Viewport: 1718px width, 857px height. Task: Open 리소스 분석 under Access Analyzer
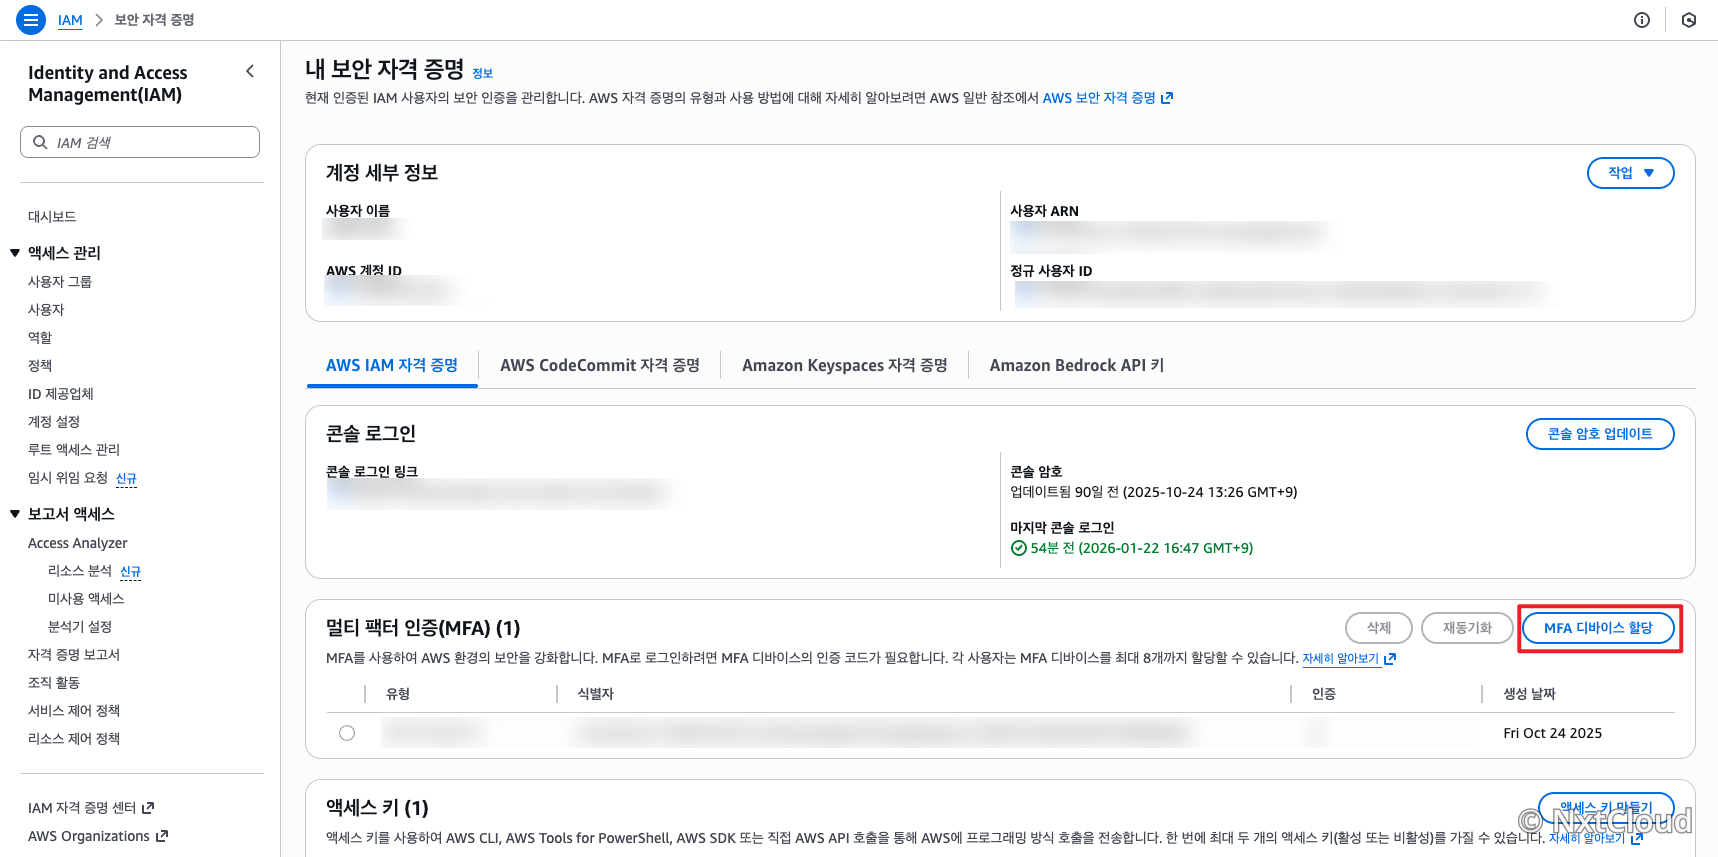click(x=80, y=571)
